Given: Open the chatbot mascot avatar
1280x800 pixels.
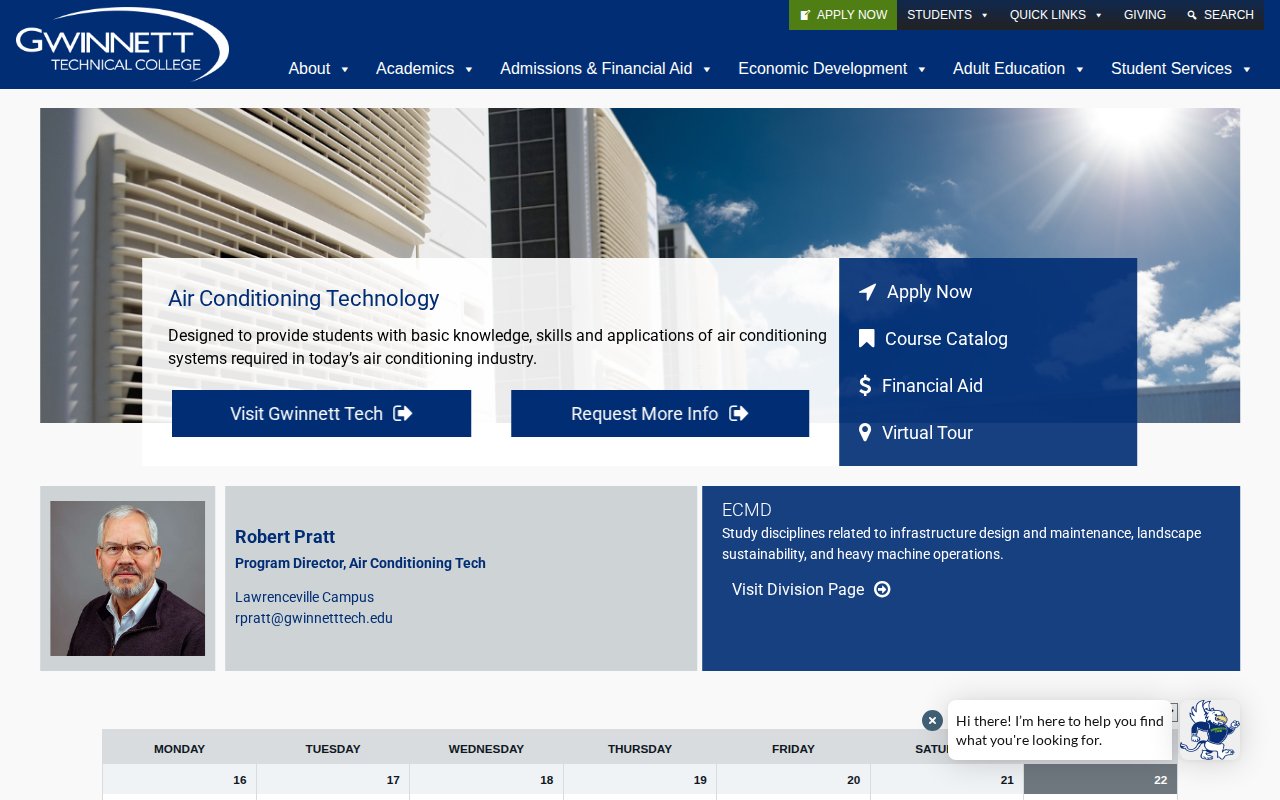Looking at the screenshot, I should click(1209, 730).
